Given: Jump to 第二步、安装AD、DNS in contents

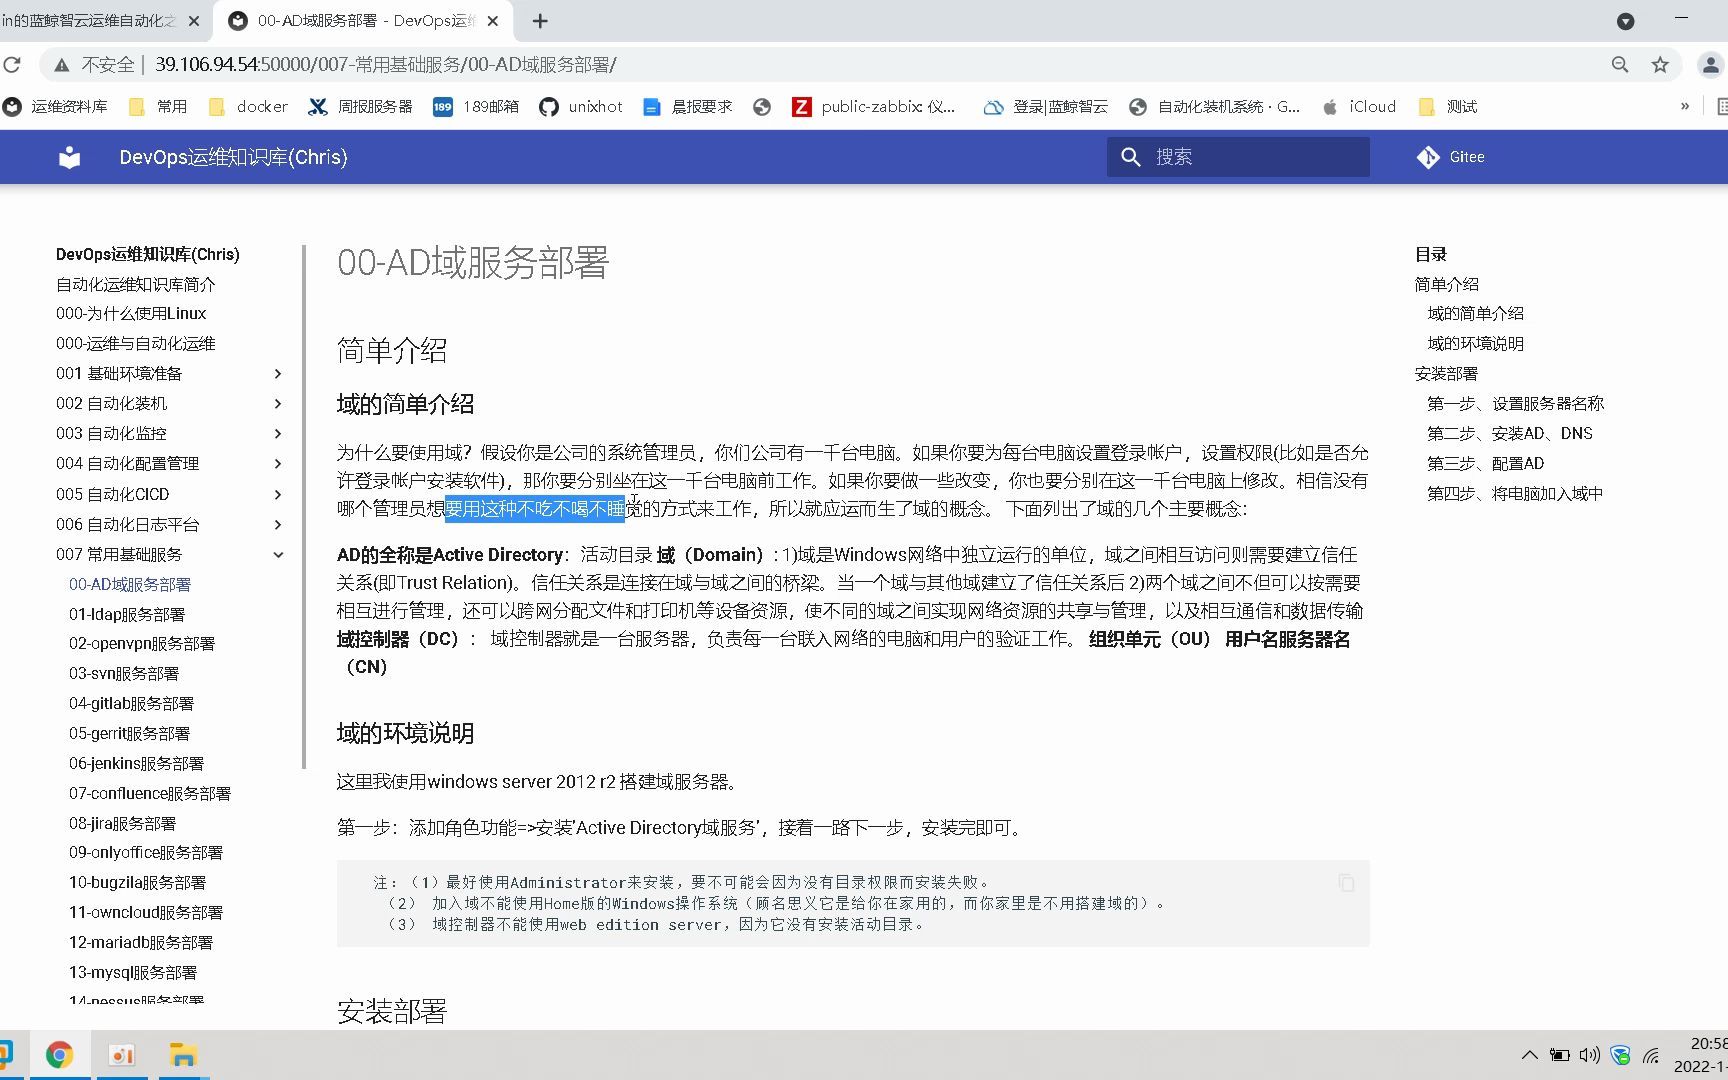Looking at the screenshot, I should (x=1510, y=434).
